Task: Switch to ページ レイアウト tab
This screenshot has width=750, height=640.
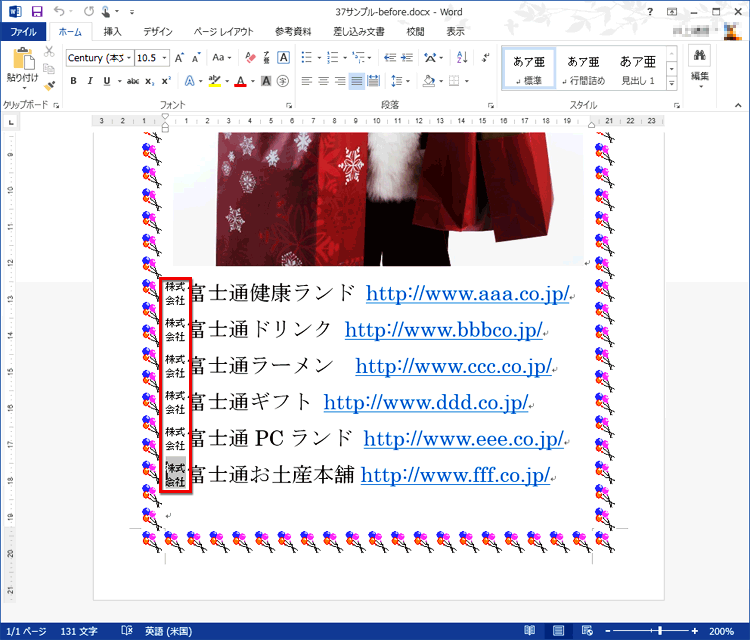Action: [223, 32]
